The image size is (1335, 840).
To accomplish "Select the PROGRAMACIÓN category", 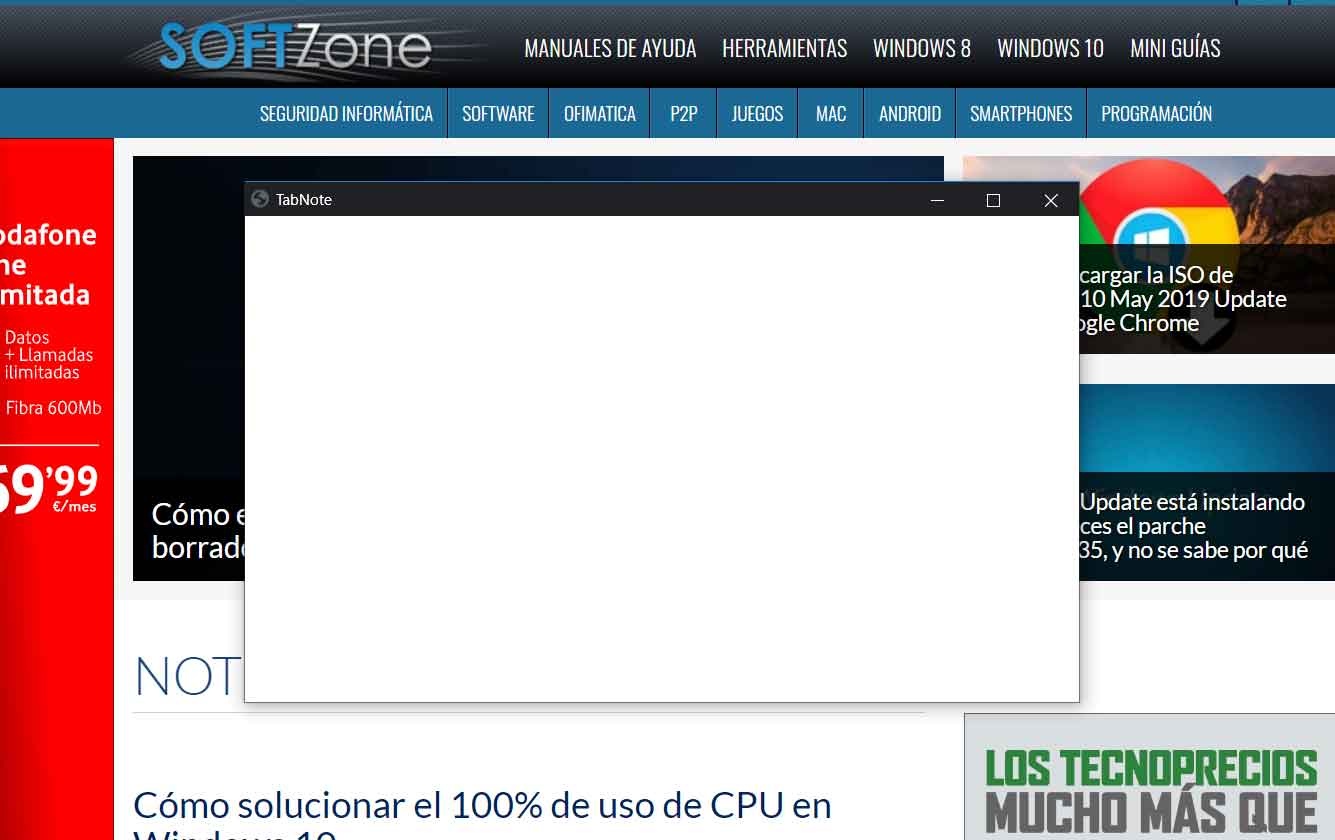I will [x=1157, y=113].
